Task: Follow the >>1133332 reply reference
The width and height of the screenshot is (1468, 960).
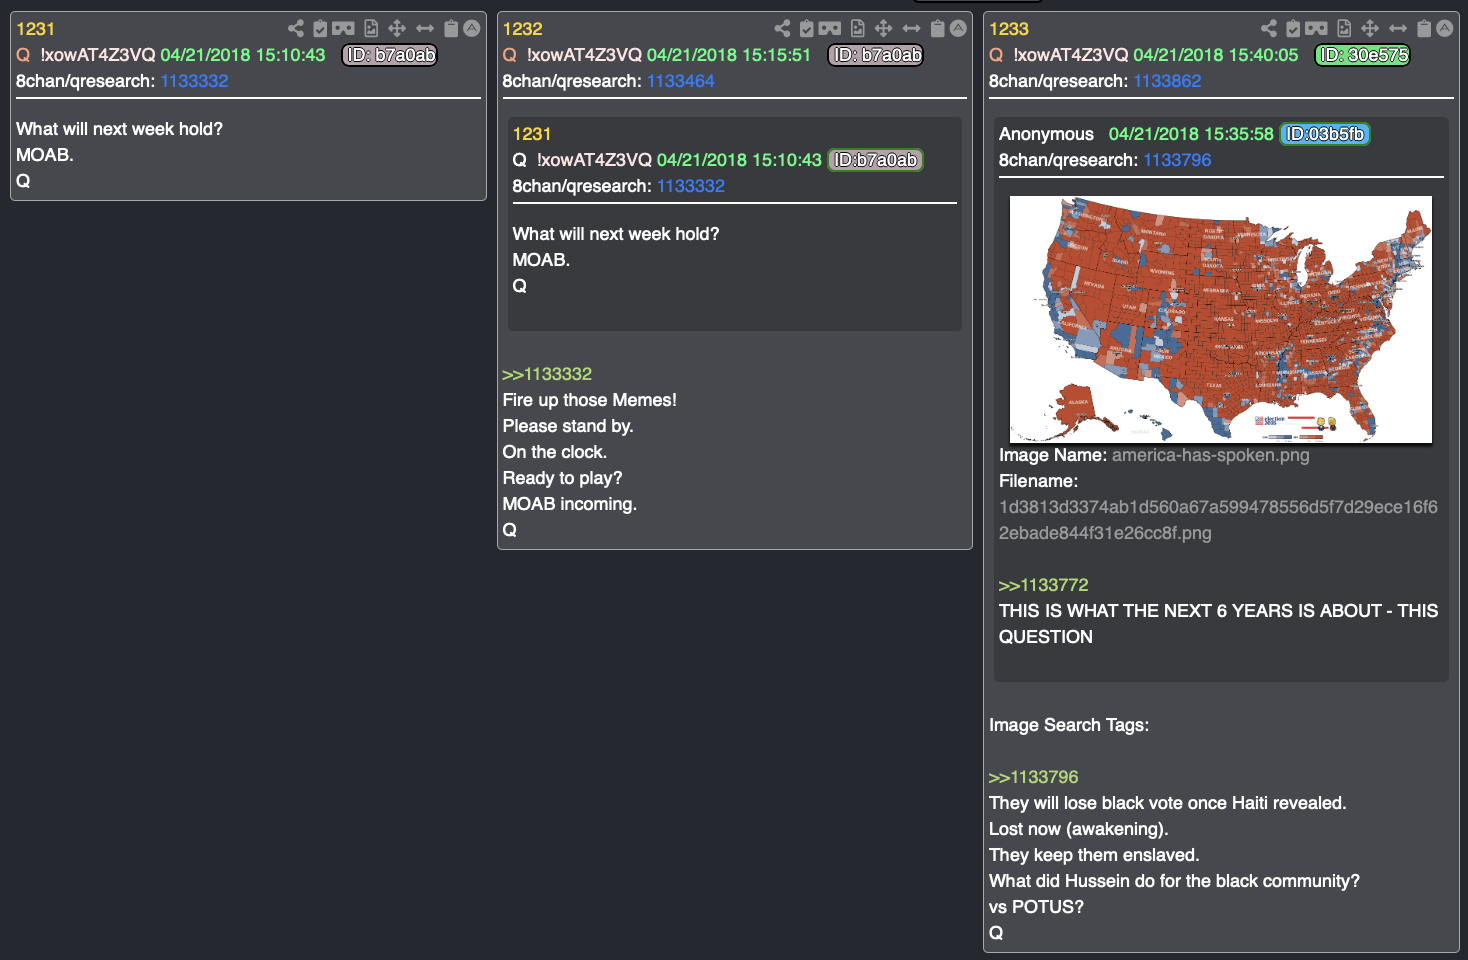Action: point(547,374)
